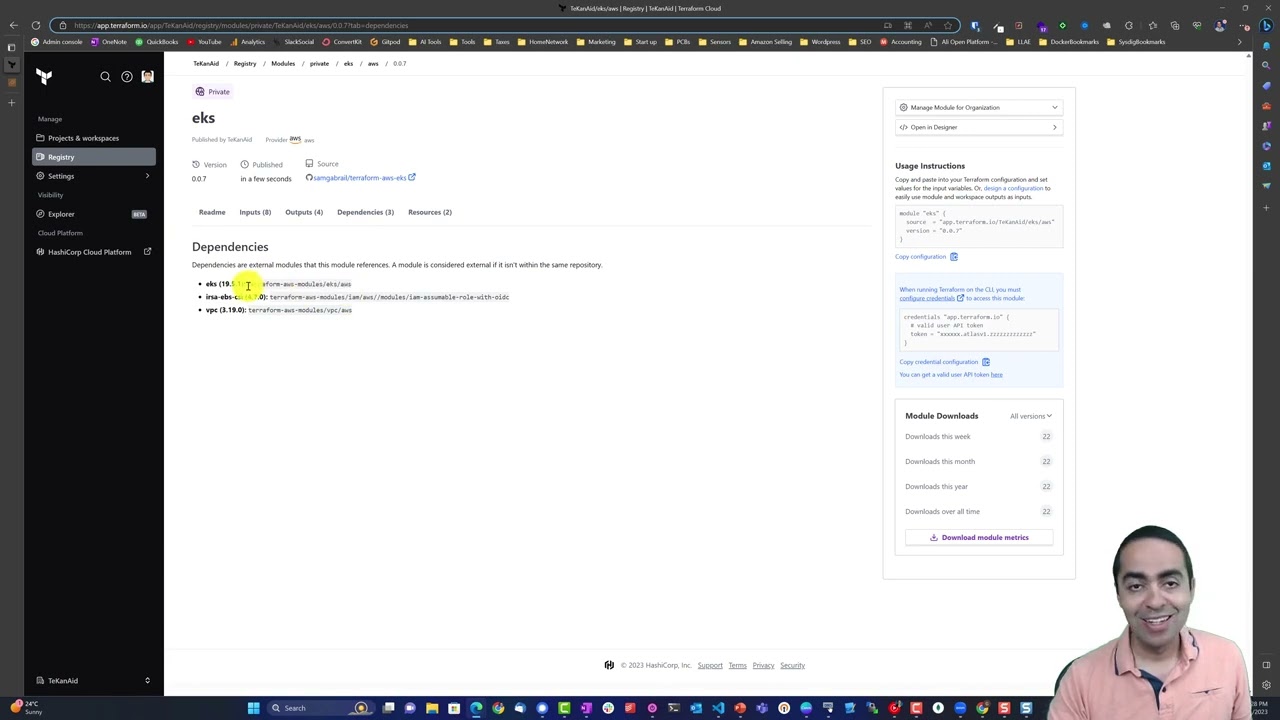Expand Manage Module for Organization dropdown
Viewport: 1280px width, 720px height.
[978, 107]
